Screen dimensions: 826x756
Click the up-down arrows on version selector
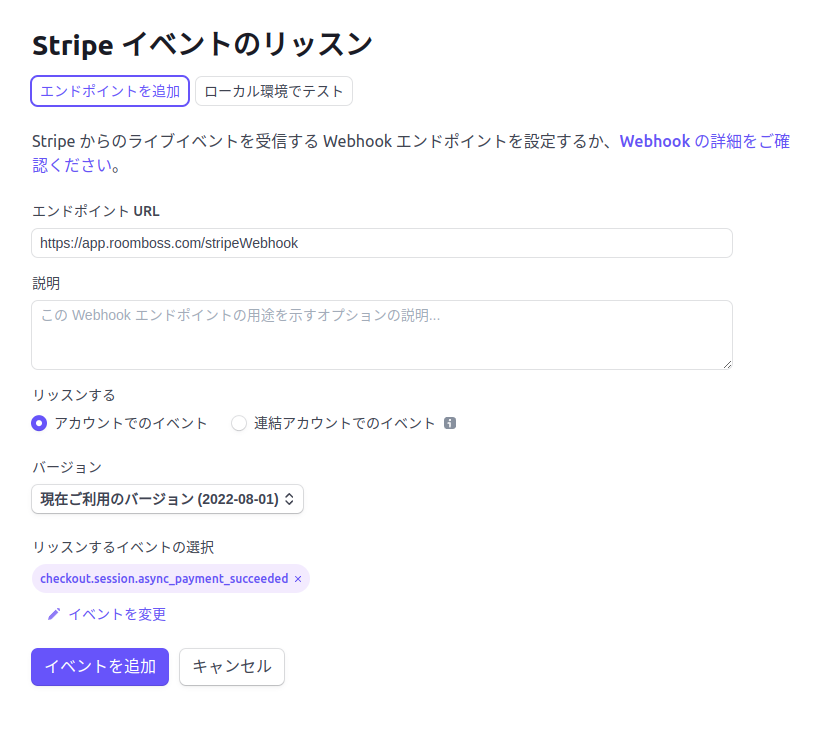pyautogui.click(x=289, y=499)
